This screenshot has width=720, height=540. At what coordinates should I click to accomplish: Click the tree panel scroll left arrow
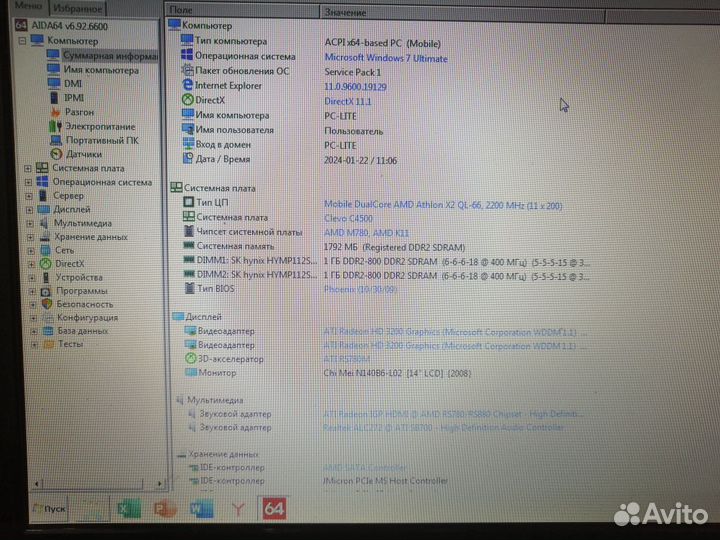coord(37,483)
